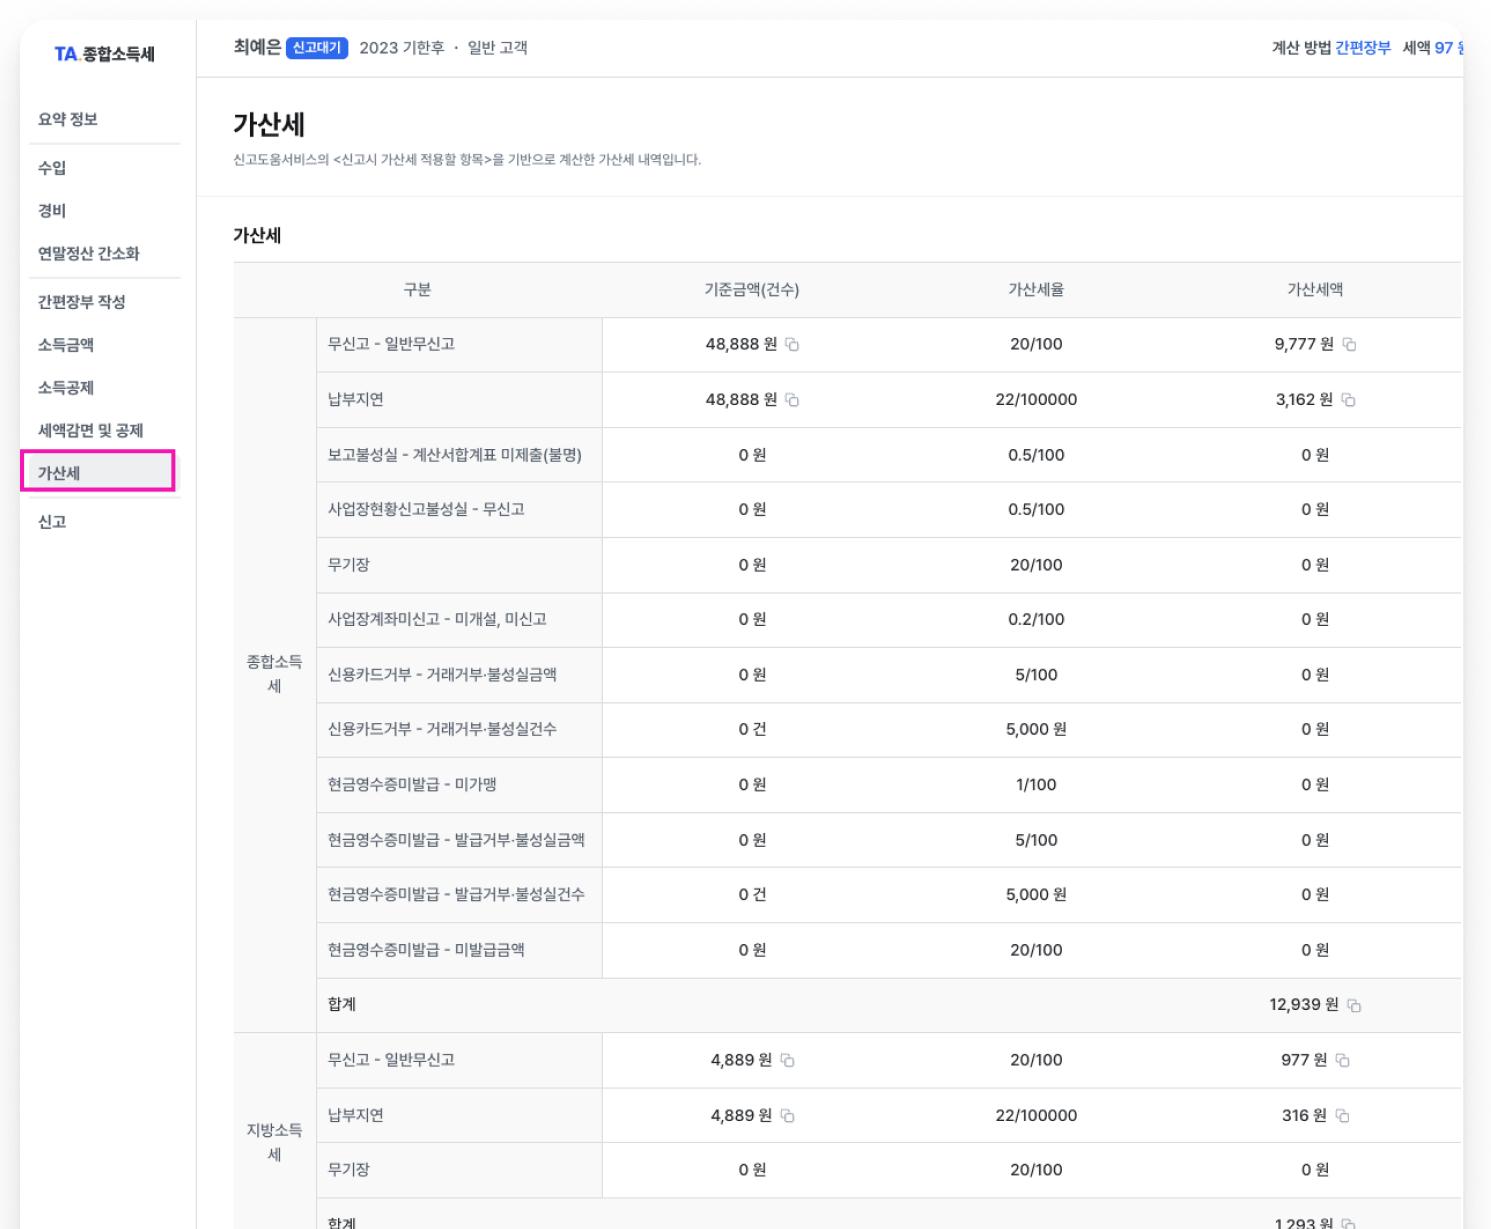Copy 지방소득세 납부지연 base amount 4,889 원
Viewport: 1491px width, 1229px height.
pyautogui.click(x=787, y=1115)
